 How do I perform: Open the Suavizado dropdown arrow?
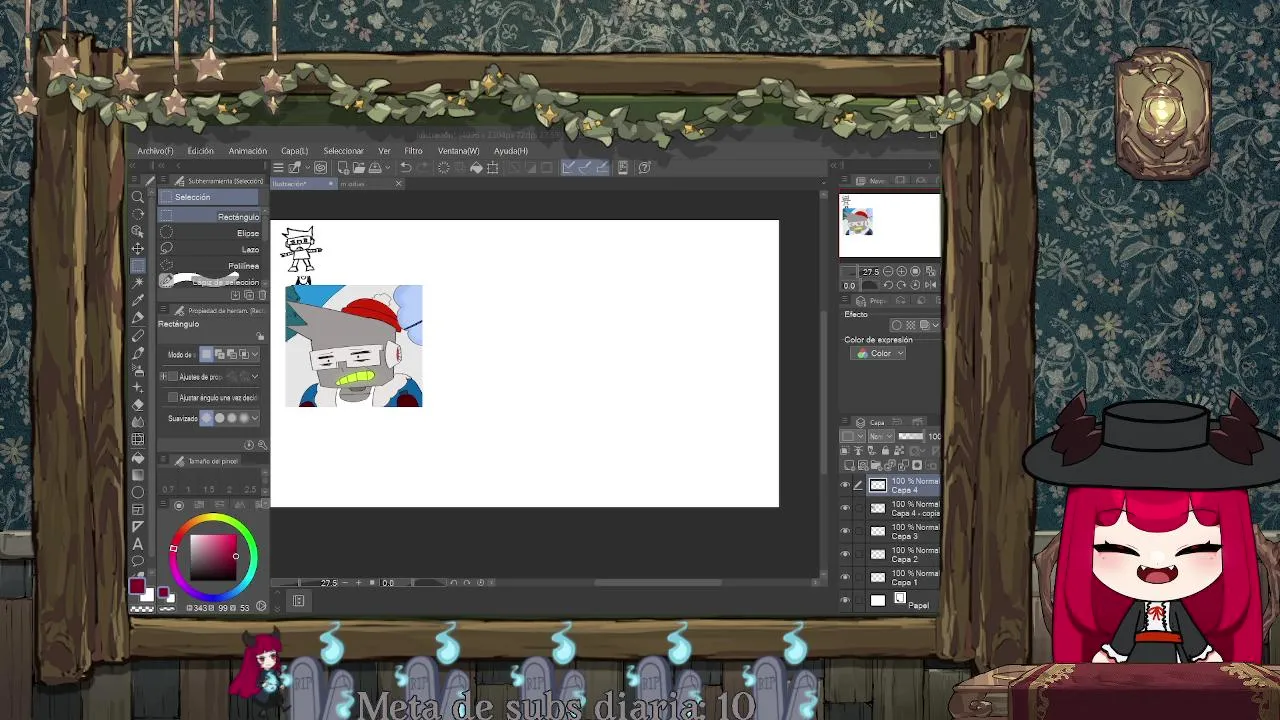tap(255, 418)
